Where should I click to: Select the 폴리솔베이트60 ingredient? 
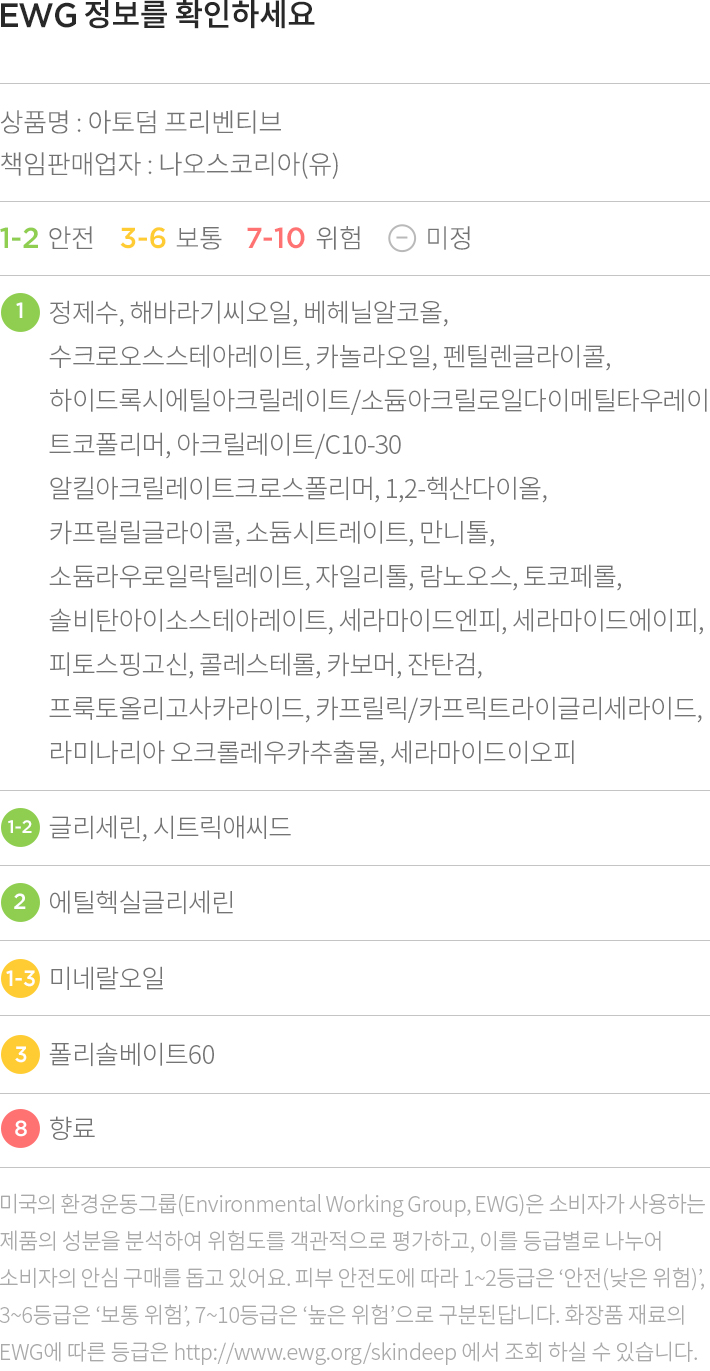click(132, 1054)
